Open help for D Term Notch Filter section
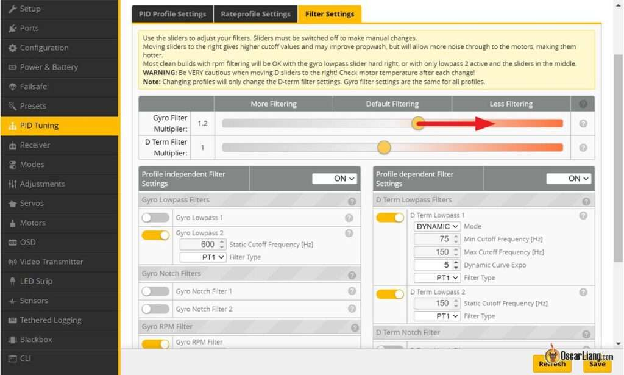Image resolution: width=624 pixels, height=375 pixels. [586, 334]
